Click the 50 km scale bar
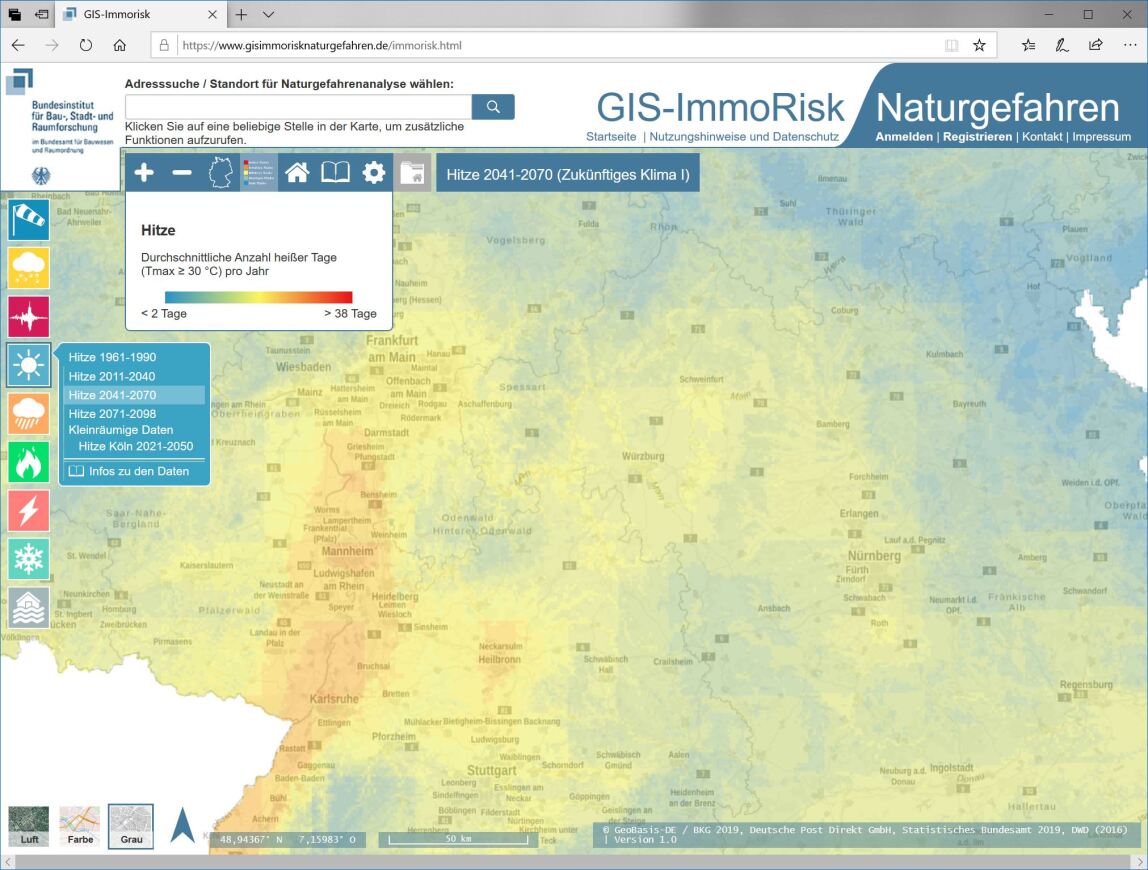Viewport: 1148px width, 870px height. click(458, 839)
